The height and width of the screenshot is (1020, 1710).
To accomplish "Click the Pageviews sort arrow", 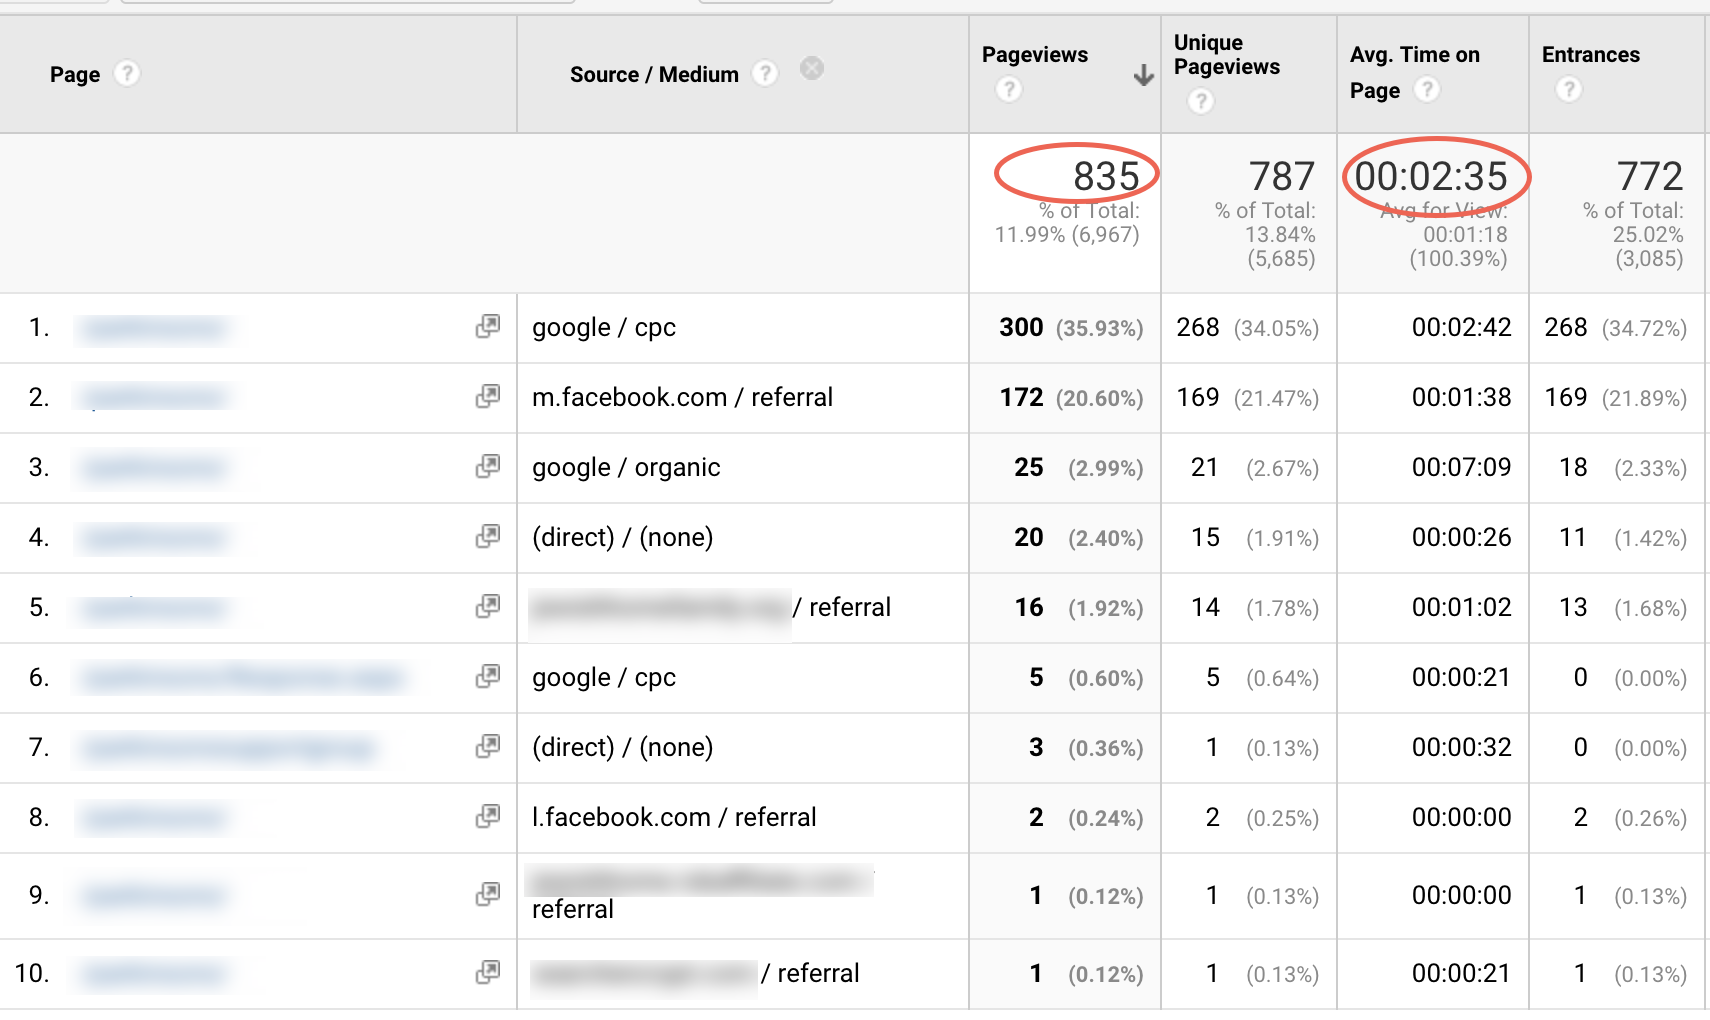I will point(1142,74).
